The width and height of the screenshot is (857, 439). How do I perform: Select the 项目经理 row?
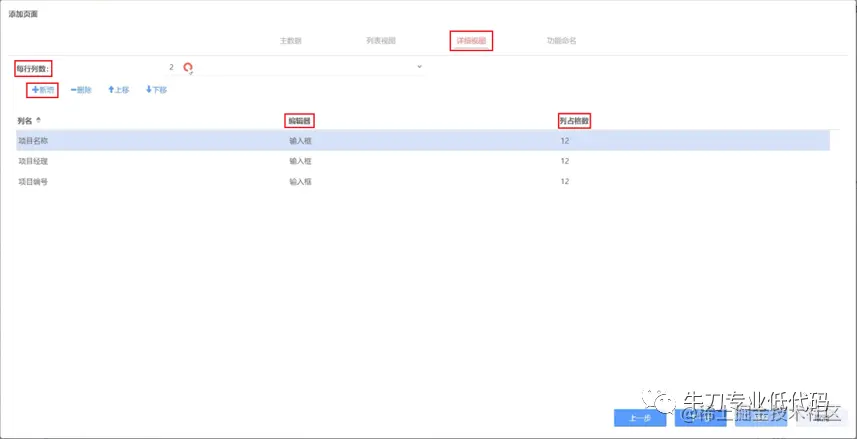pos(423,161)
